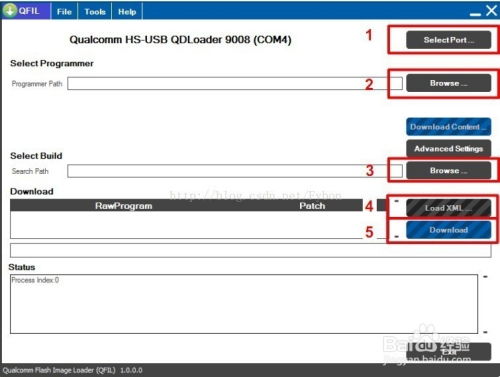The height and width of the screenshot is (377, 500).
Task: Click inside the Status log box
Action: 244,304
